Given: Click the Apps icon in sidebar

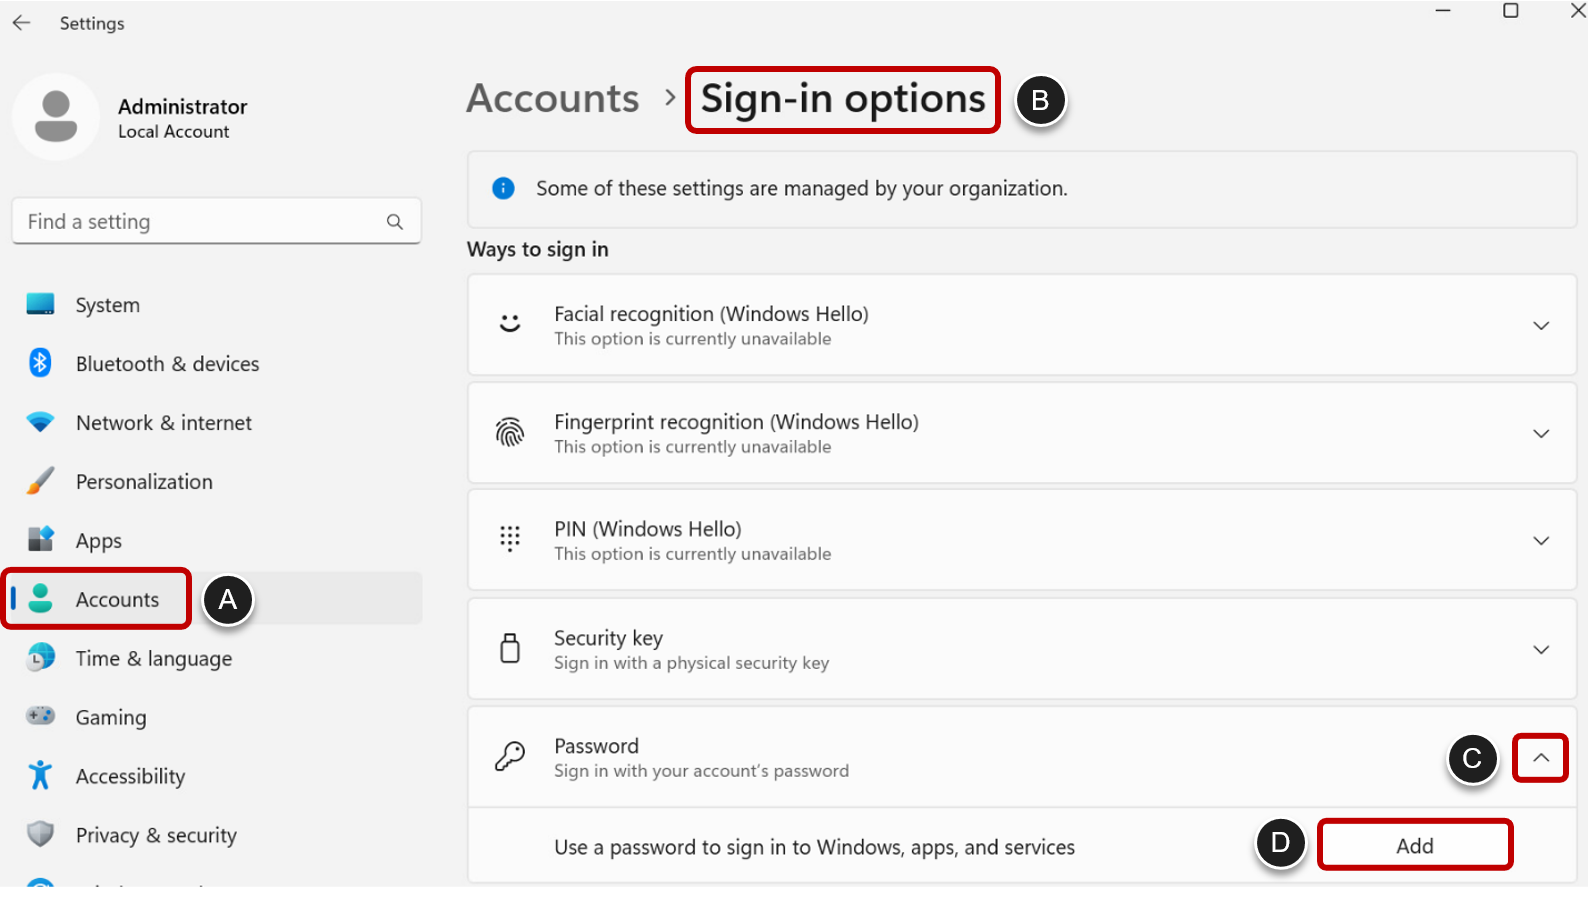Looking at the screenshot, I should coord(41,539).
